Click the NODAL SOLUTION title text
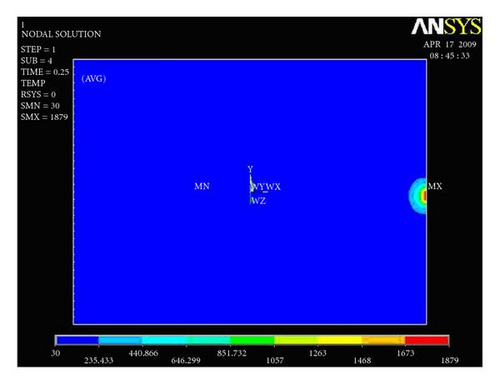The image size is (500, 384). click(x=61, y=34)
